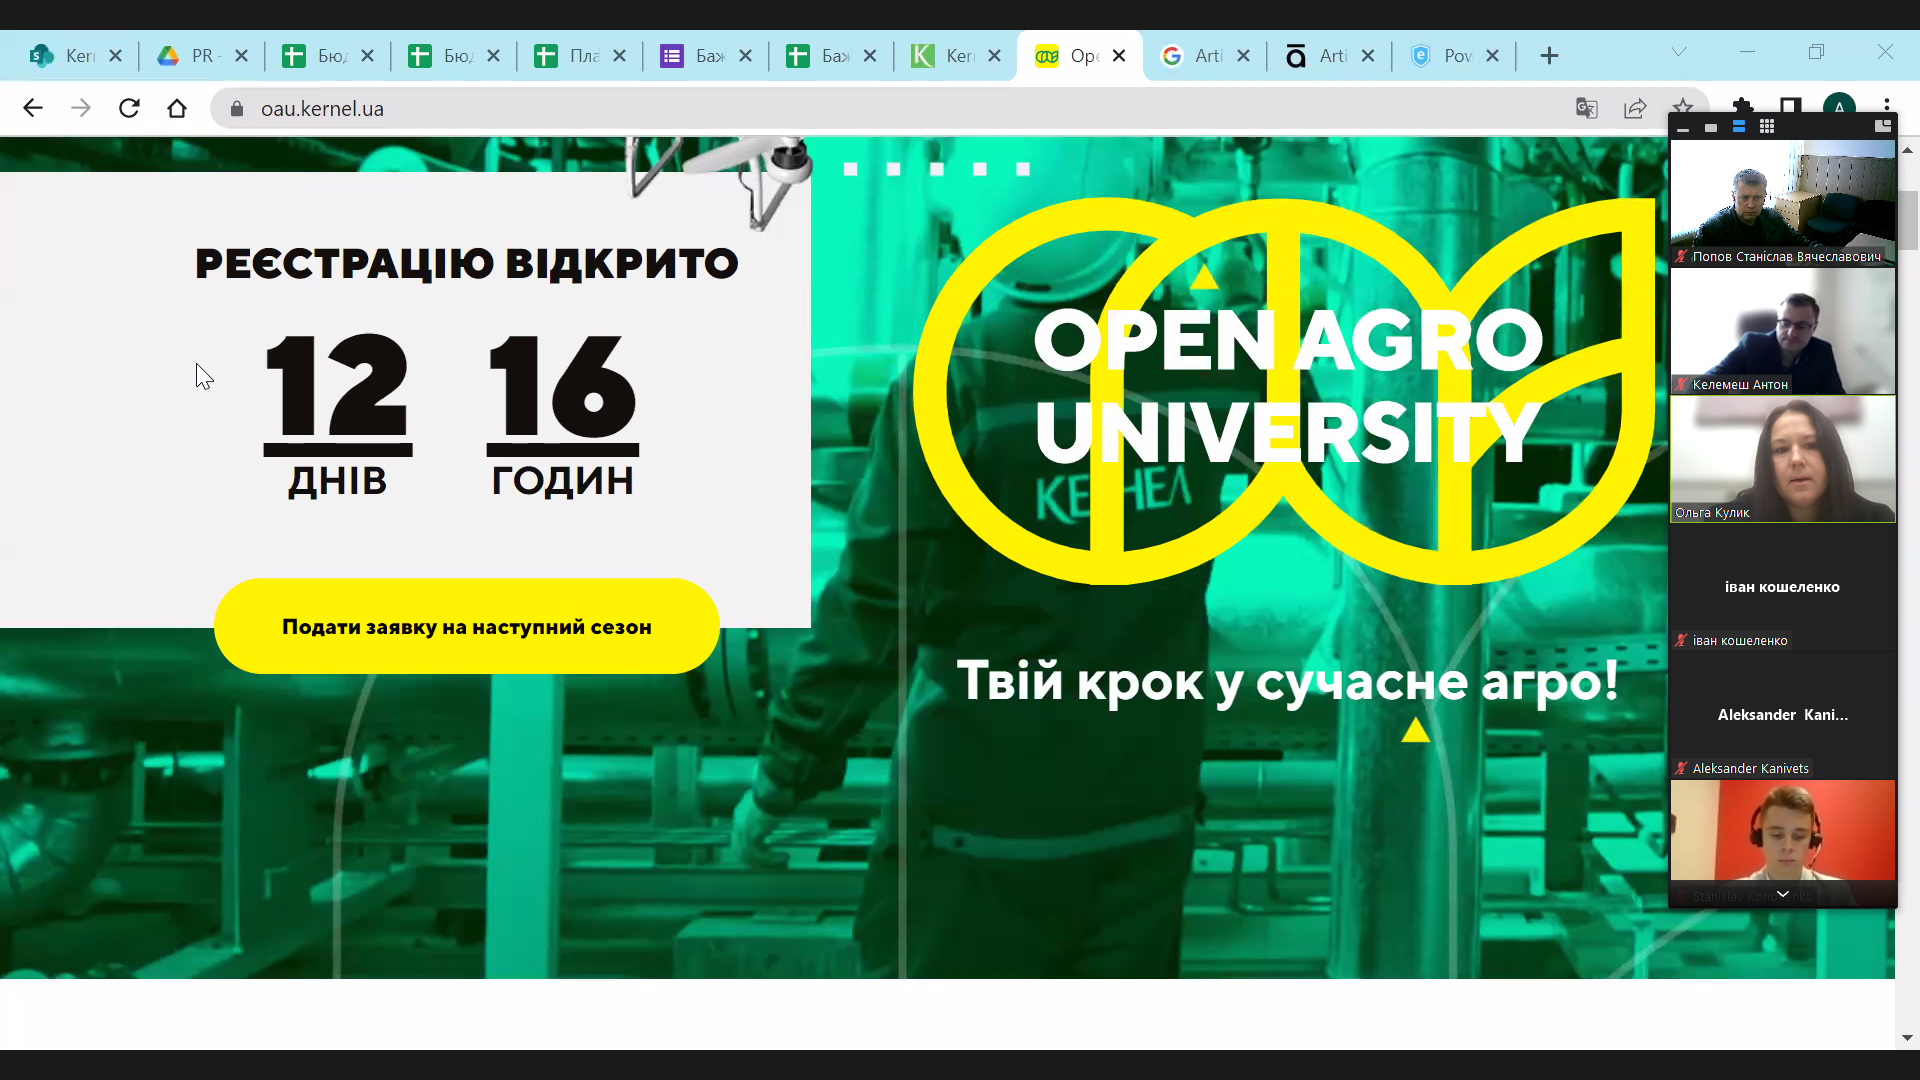Viewport: 1920px width, 1080px height.
Task: Reload the oau.kernel.ua page
Action: click(129, 108)
